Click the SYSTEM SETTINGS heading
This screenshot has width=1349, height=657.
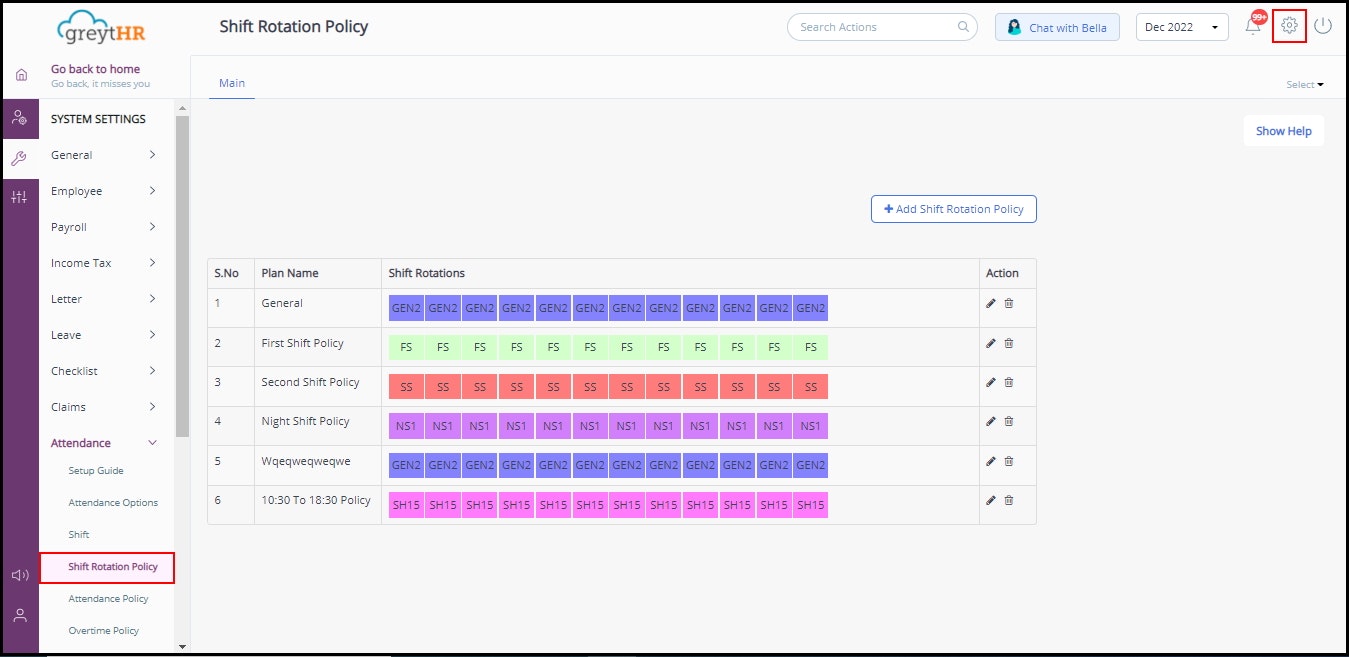click(x=98, y=119)
